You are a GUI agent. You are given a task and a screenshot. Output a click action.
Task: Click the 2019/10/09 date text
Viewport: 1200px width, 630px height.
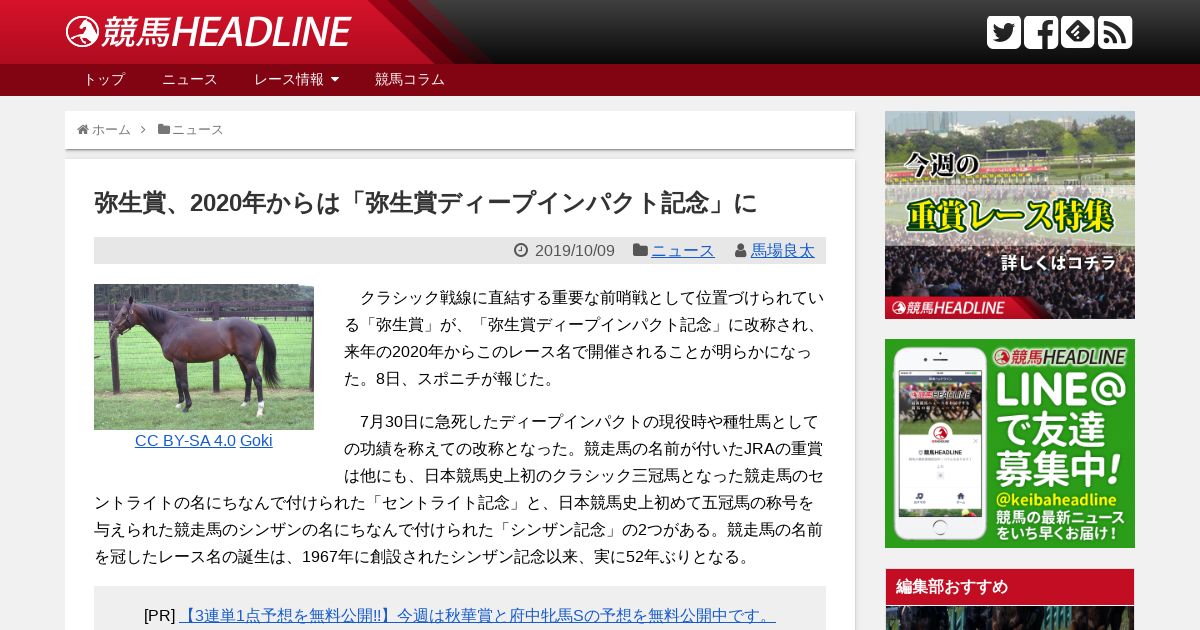click(x=575, y=250)
